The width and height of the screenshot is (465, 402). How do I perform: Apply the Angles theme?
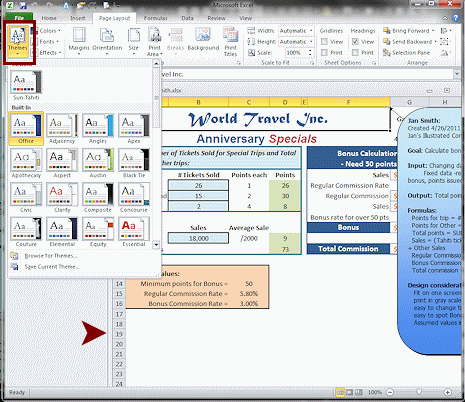[x=98, y=129]
